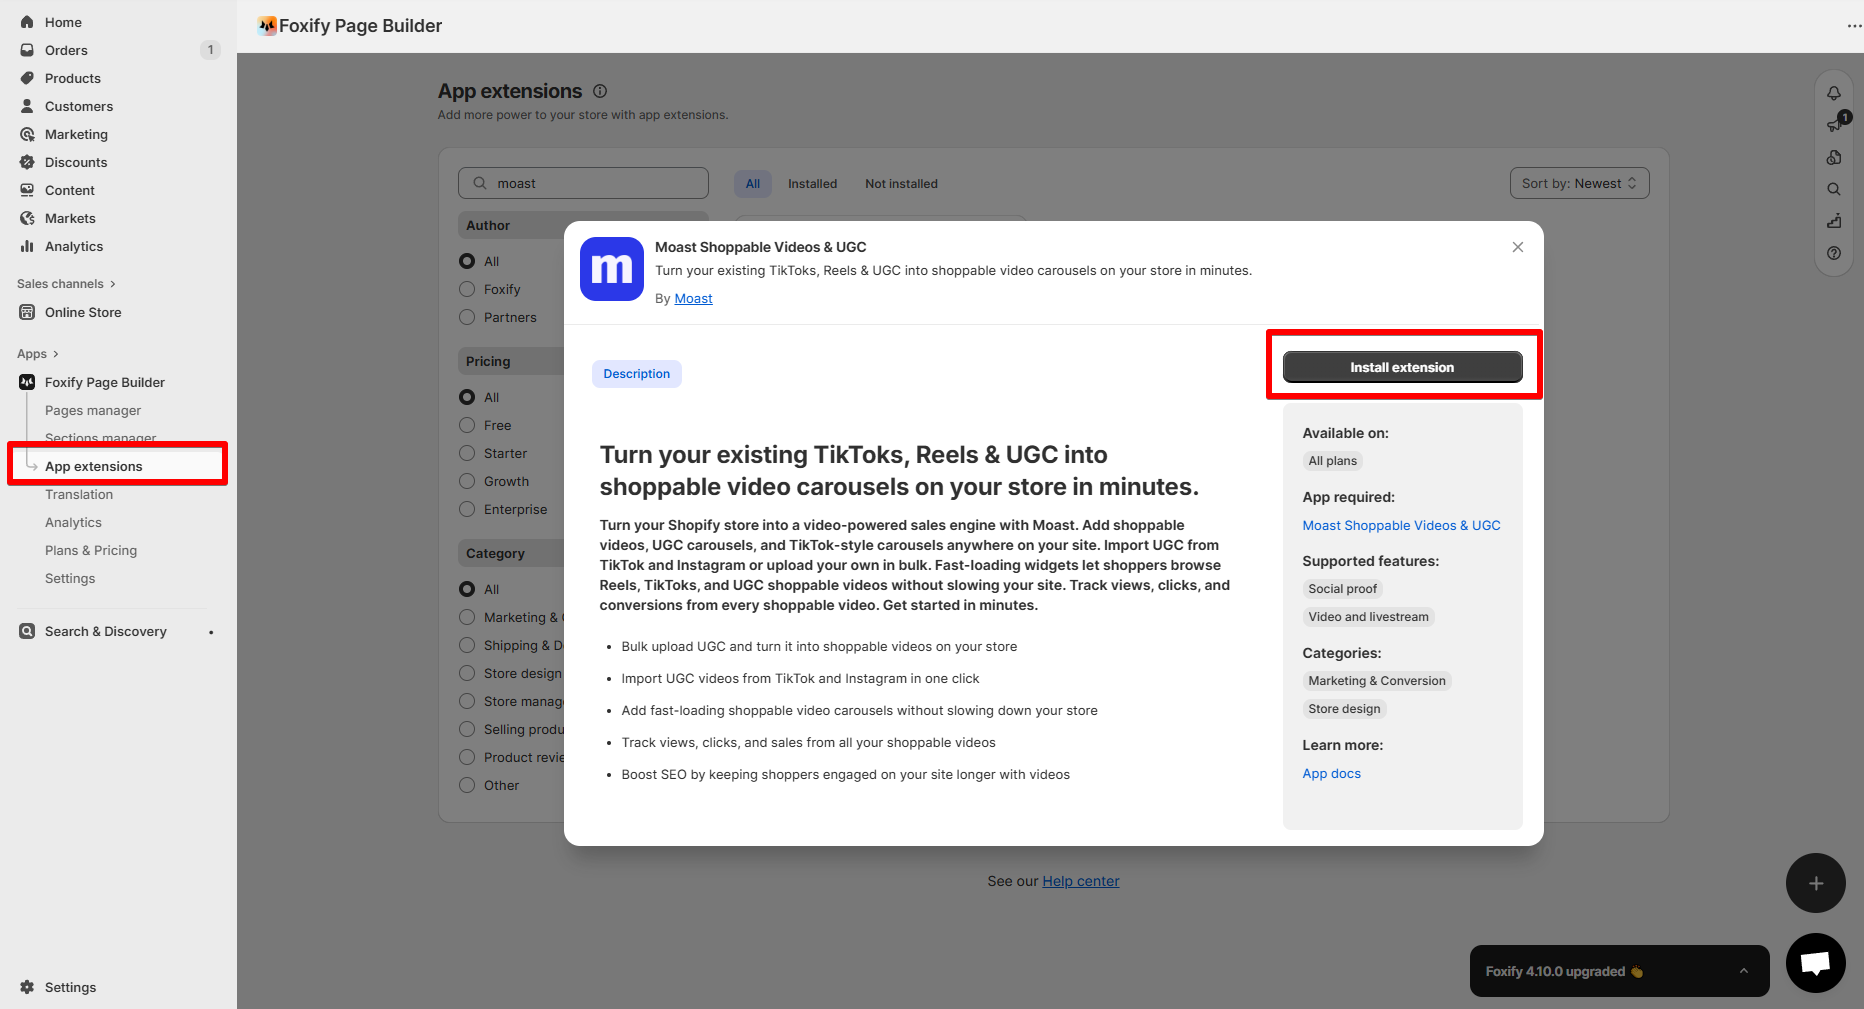Viewport: 1864px width, 1009px height.
Task: Choose the Other category radio option
Action: coord(467,785)
